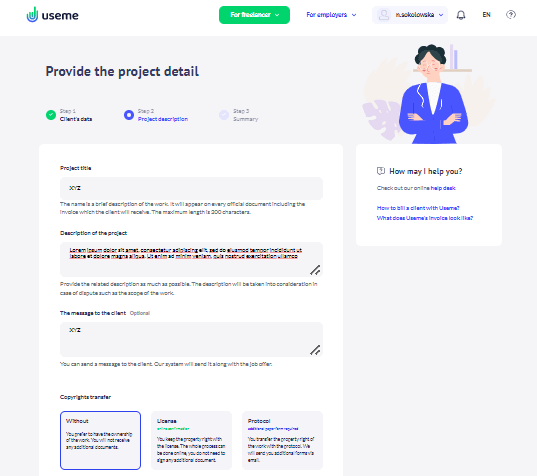Expand the For freelancer dropdown
Image resolution: width=537 pixels, height=476 pixels.
pyautogui.click(x=254, y=15)
